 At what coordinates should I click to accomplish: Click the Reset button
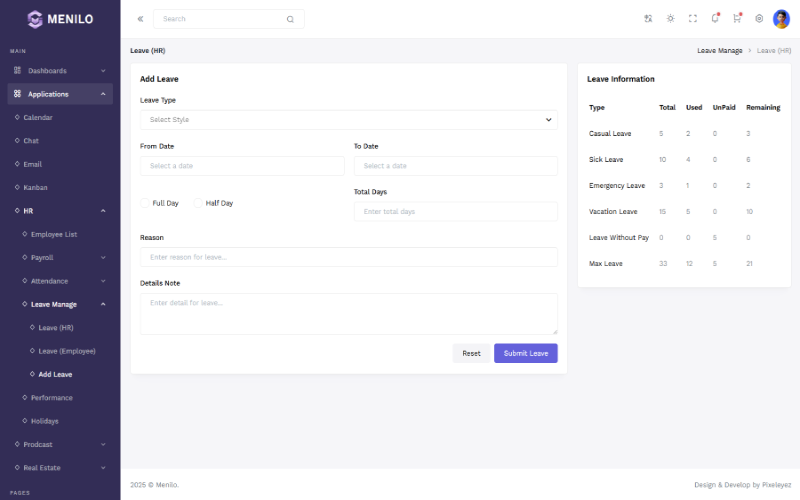tap(471, 353)
